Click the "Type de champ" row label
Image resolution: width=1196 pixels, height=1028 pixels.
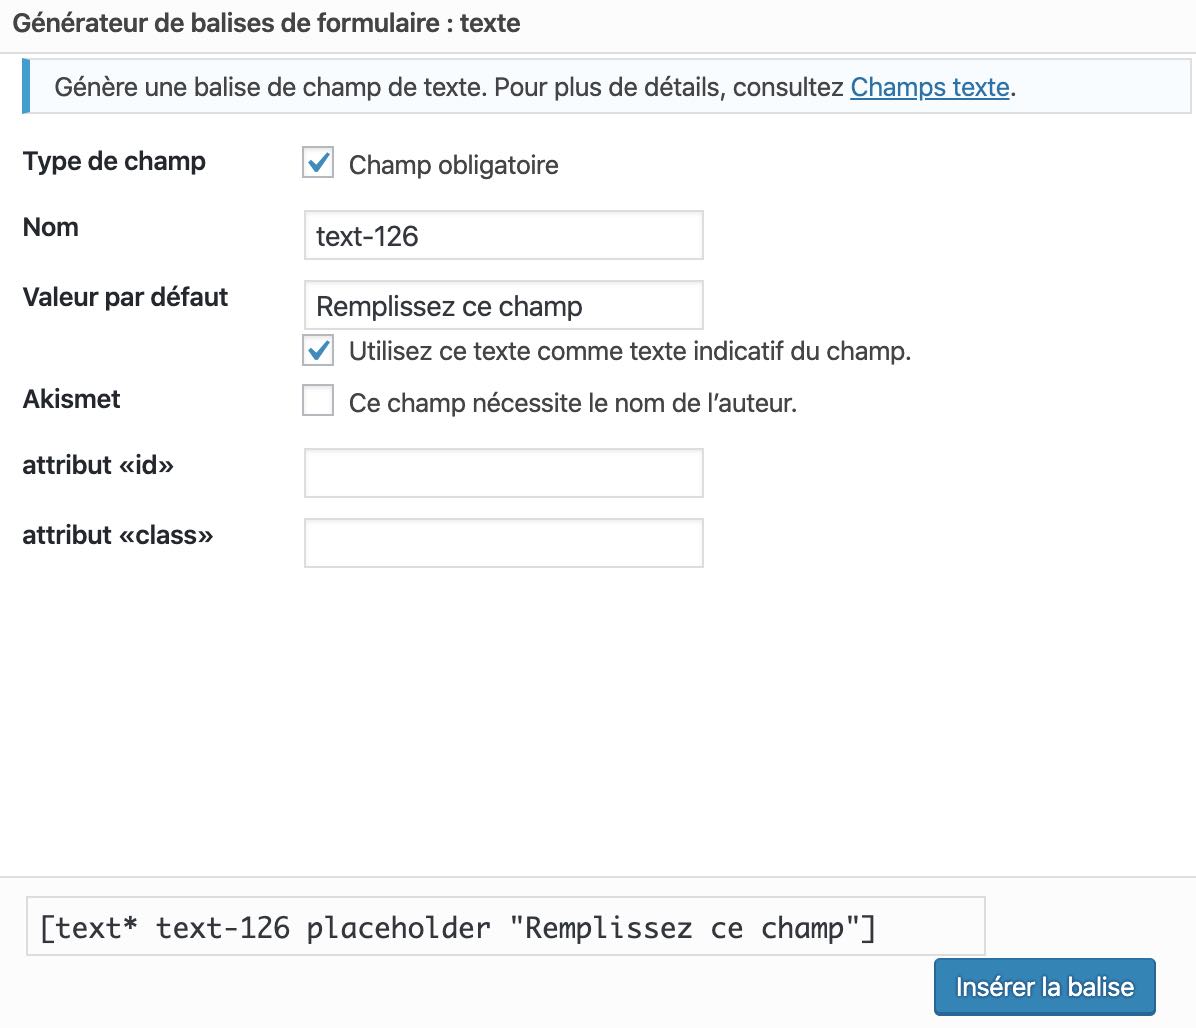(114, 161)
